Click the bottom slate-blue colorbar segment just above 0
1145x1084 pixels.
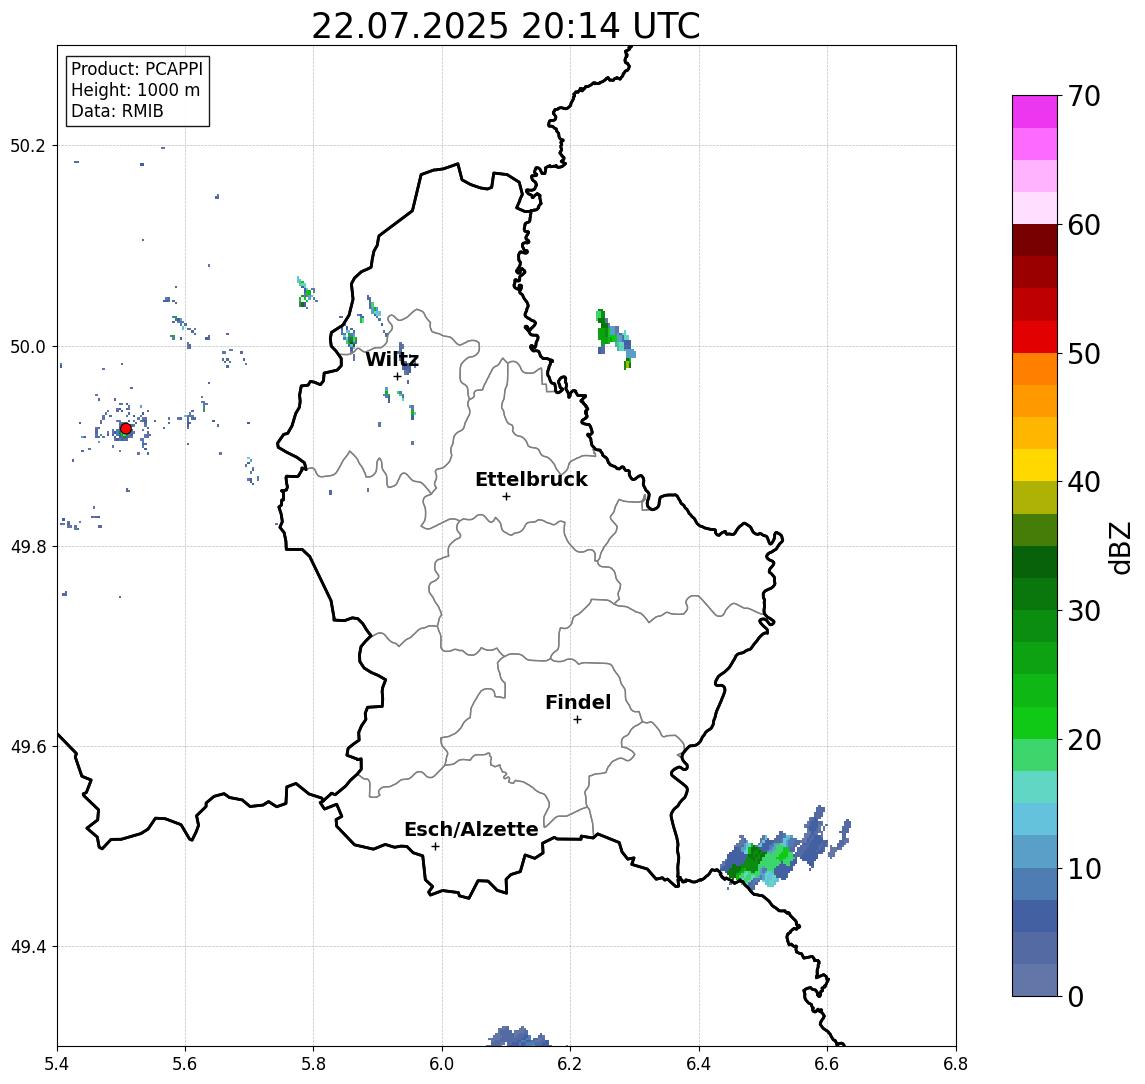pos(1035,980)
